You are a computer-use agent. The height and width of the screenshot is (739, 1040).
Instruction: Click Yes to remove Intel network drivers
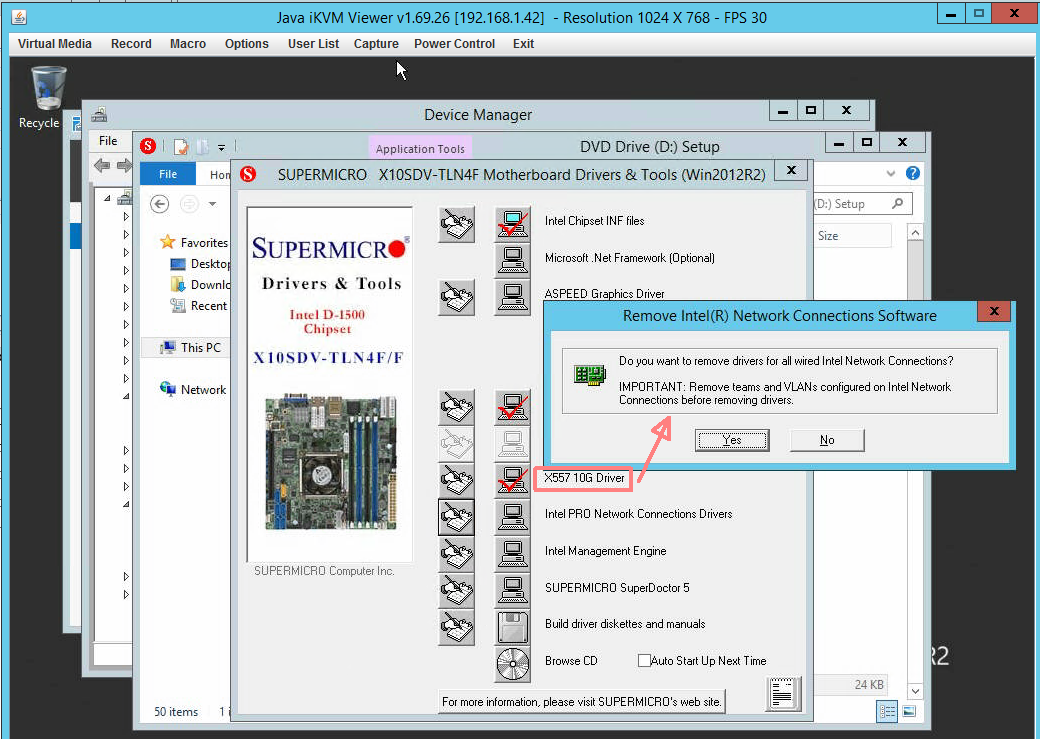(x=732, y=440)
